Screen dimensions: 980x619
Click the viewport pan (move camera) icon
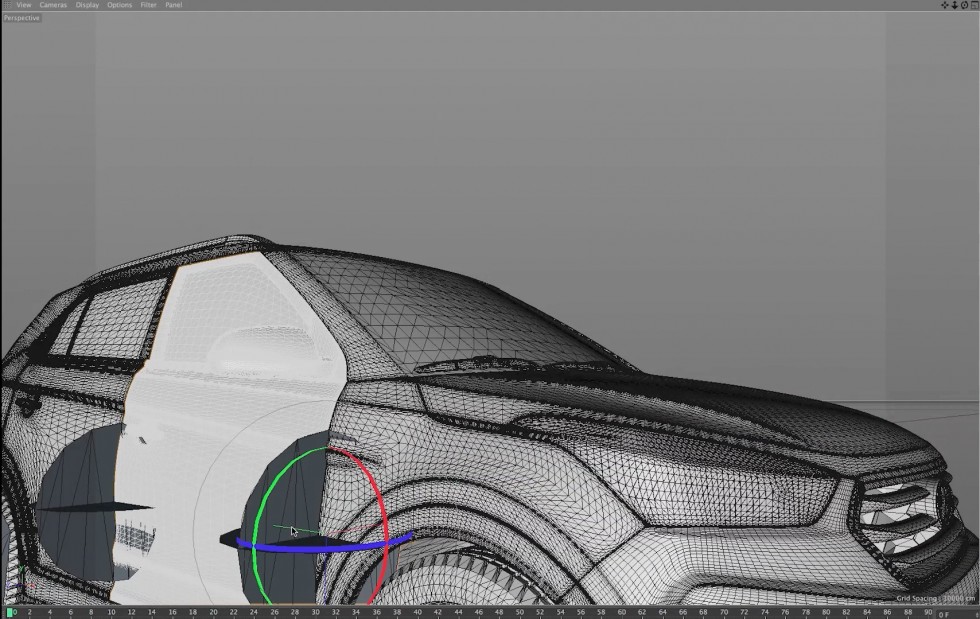(x=944, y=5)
